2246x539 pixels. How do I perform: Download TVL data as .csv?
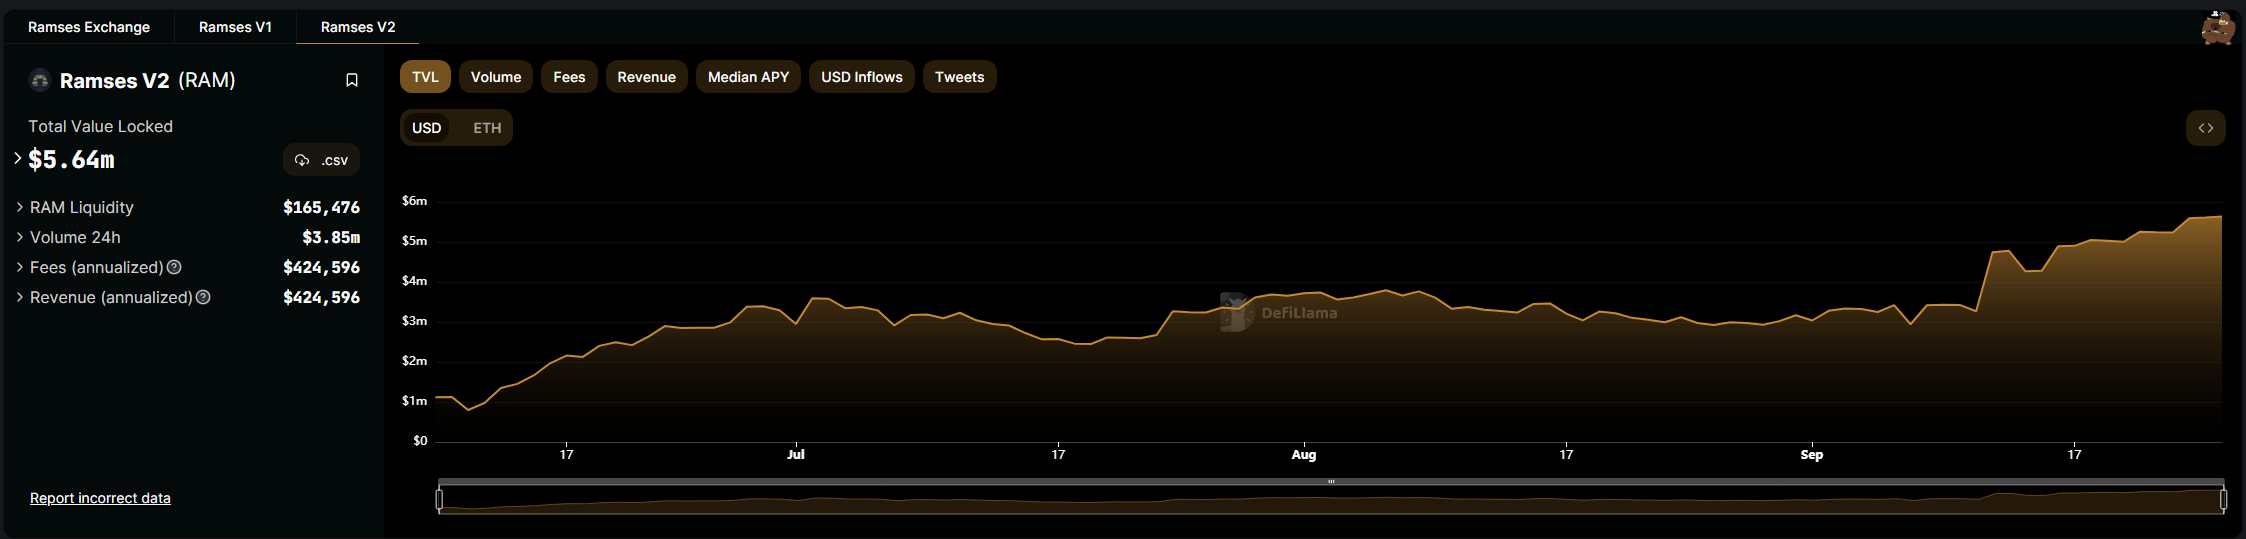(321, 160)
